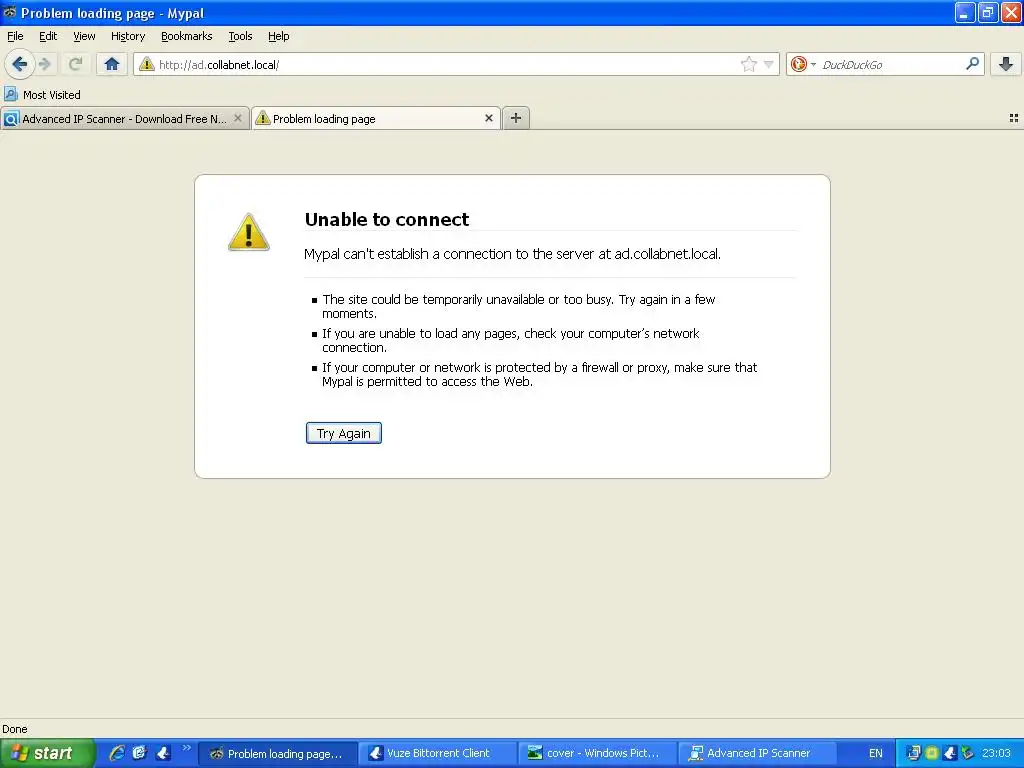Screen dimensions: 1024x768
Task: Open the Tools menu
Action: click(240, 36)
